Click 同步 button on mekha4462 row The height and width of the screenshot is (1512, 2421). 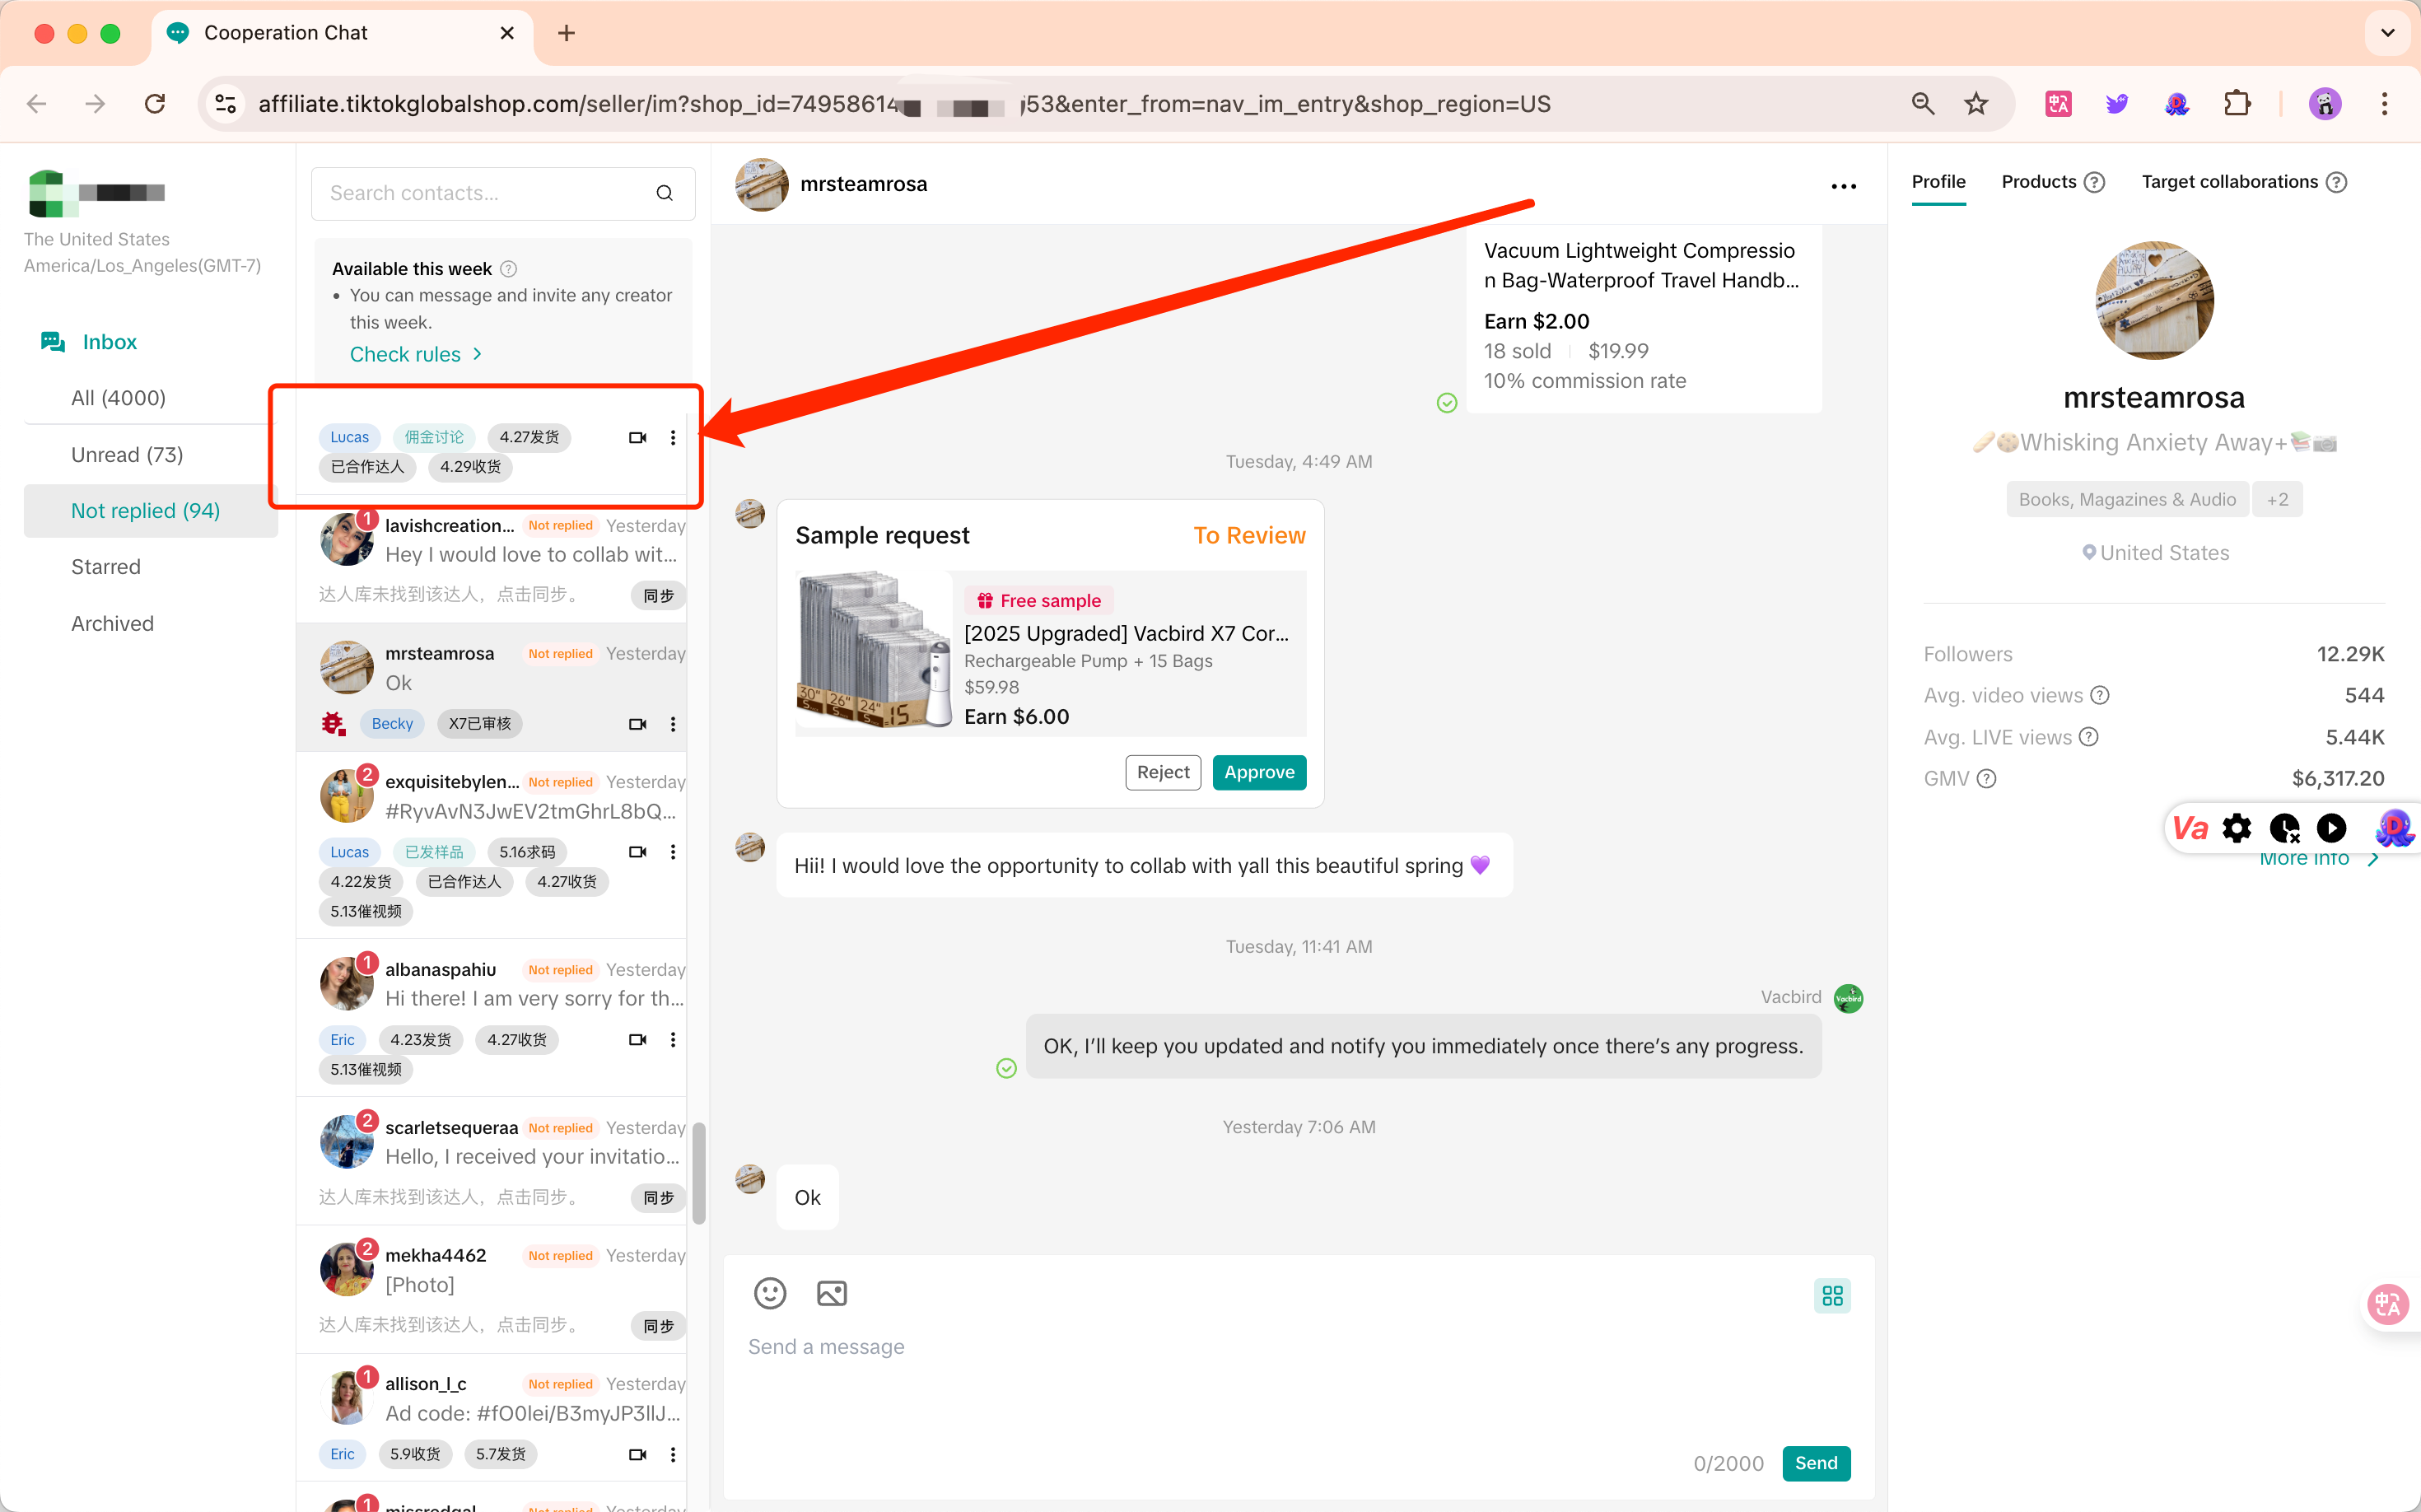point(658,1326)
